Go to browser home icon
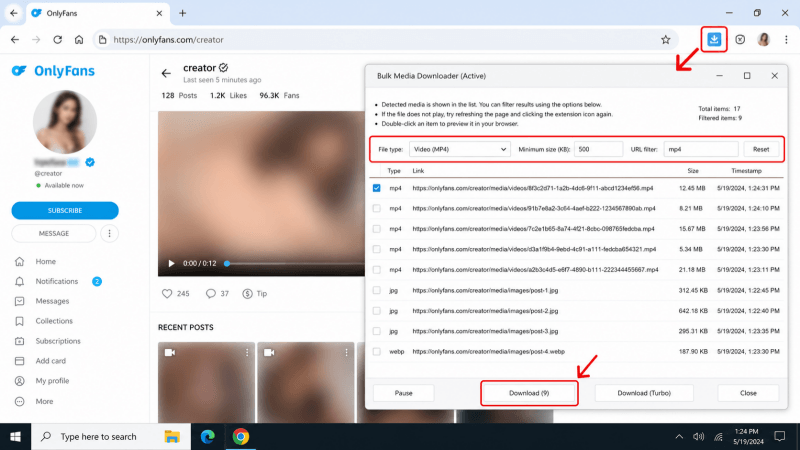The width and height of the screenshot is (800, 450). point(79,40)
